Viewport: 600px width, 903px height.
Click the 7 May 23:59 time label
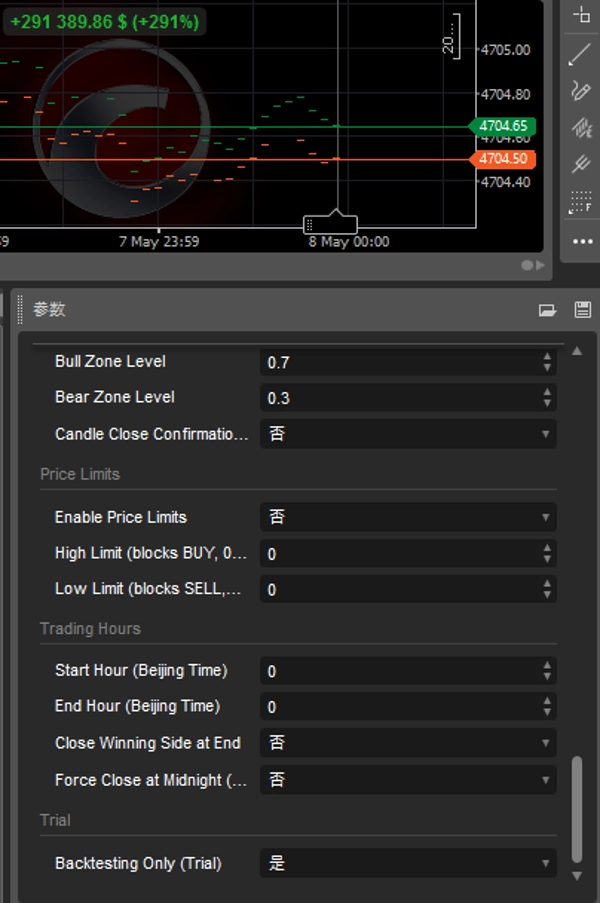click(159, 241)
